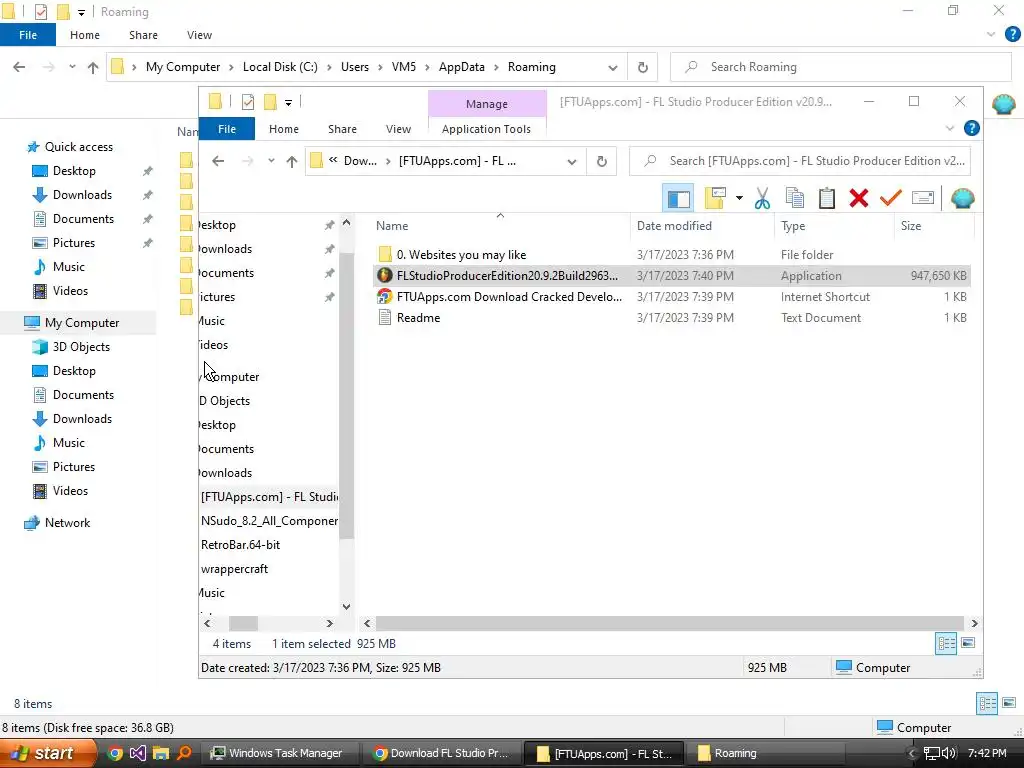This screenshot has height=768, width=1024.
Task: Switch to details view in FTUApps window
Action: tap(946, 643)
